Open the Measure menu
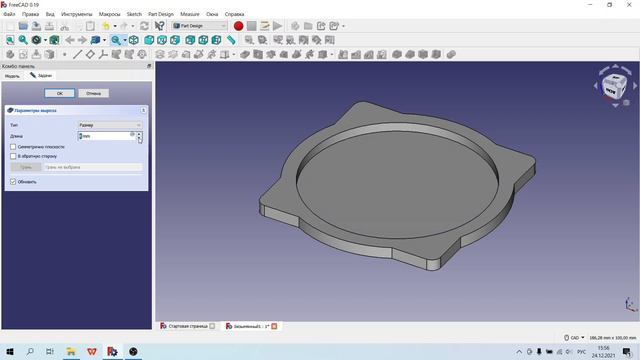This screenshot has height=360, width=640. pyautogui.click(x=190, y=14)
